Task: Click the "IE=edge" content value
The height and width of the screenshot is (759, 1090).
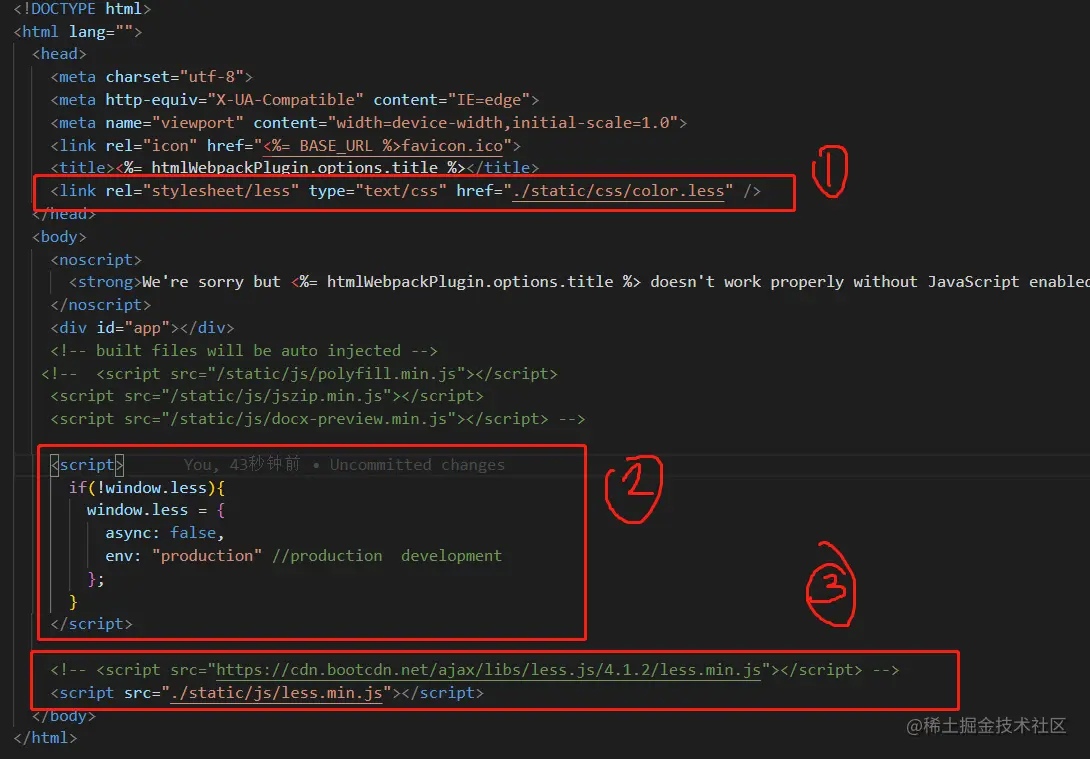Action: [489, 100]
